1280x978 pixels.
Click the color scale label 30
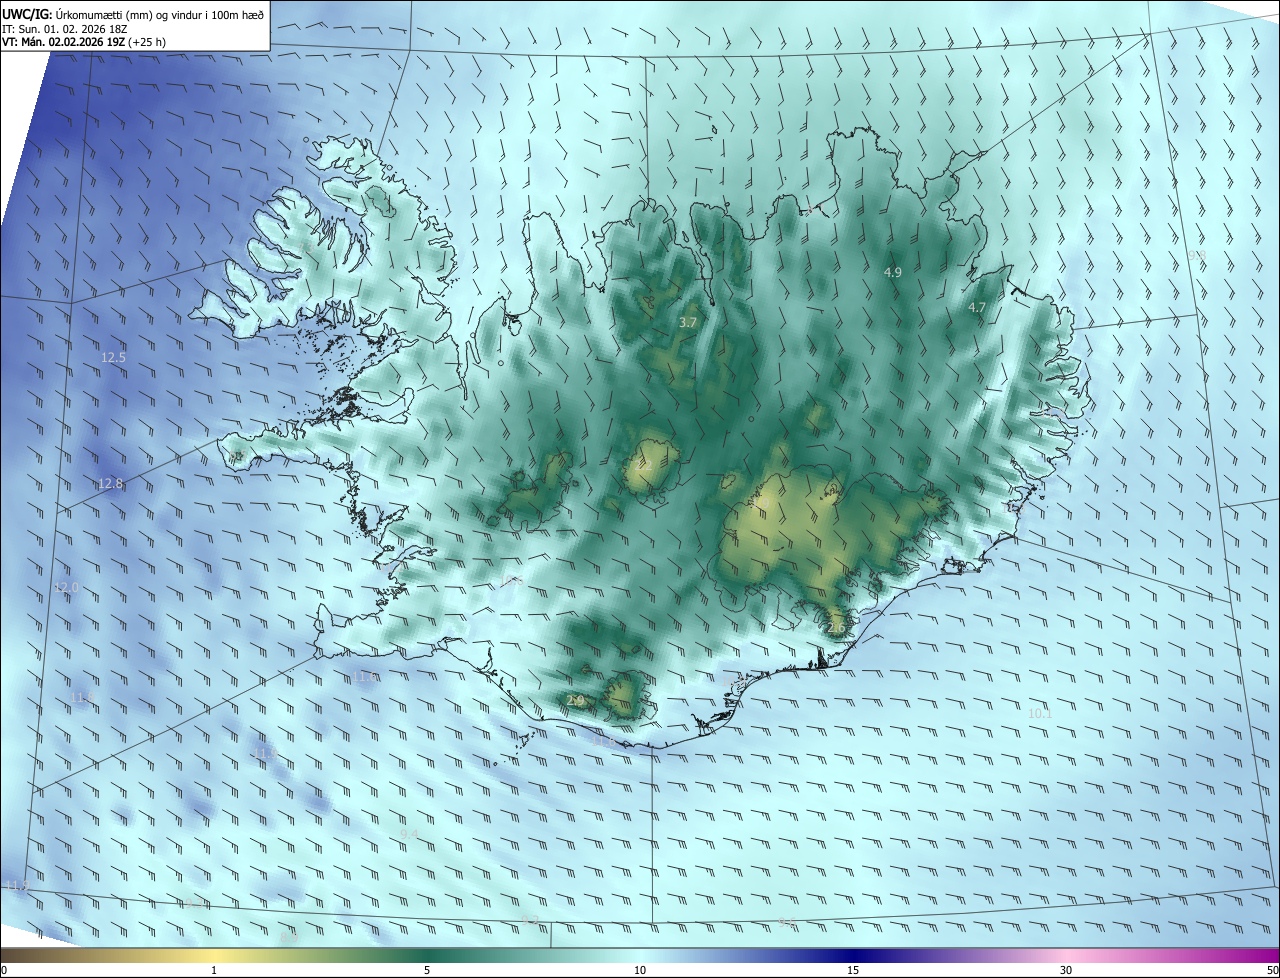tap(1066, 970)
